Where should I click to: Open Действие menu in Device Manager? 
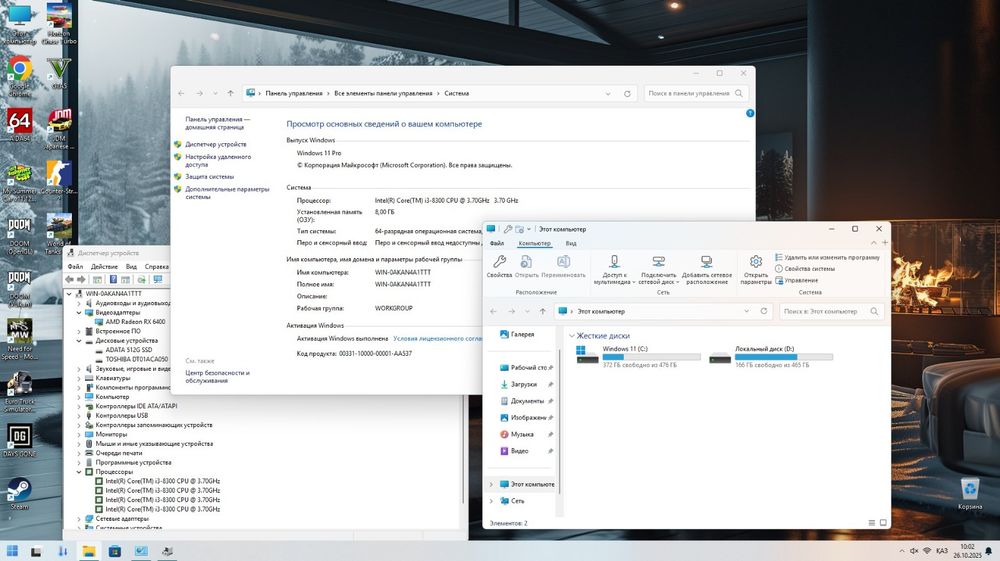point(104,267)
